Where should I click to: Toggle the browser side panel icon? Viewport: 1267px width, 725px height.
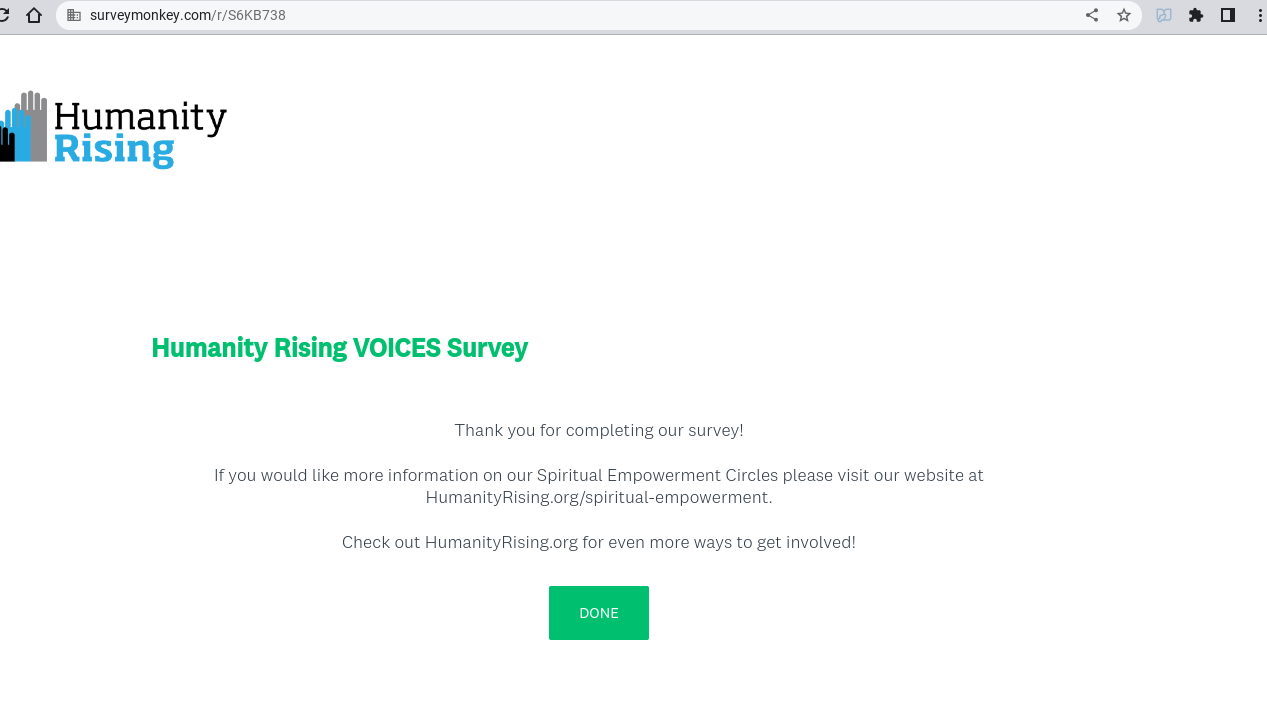tap(1228, 15)
